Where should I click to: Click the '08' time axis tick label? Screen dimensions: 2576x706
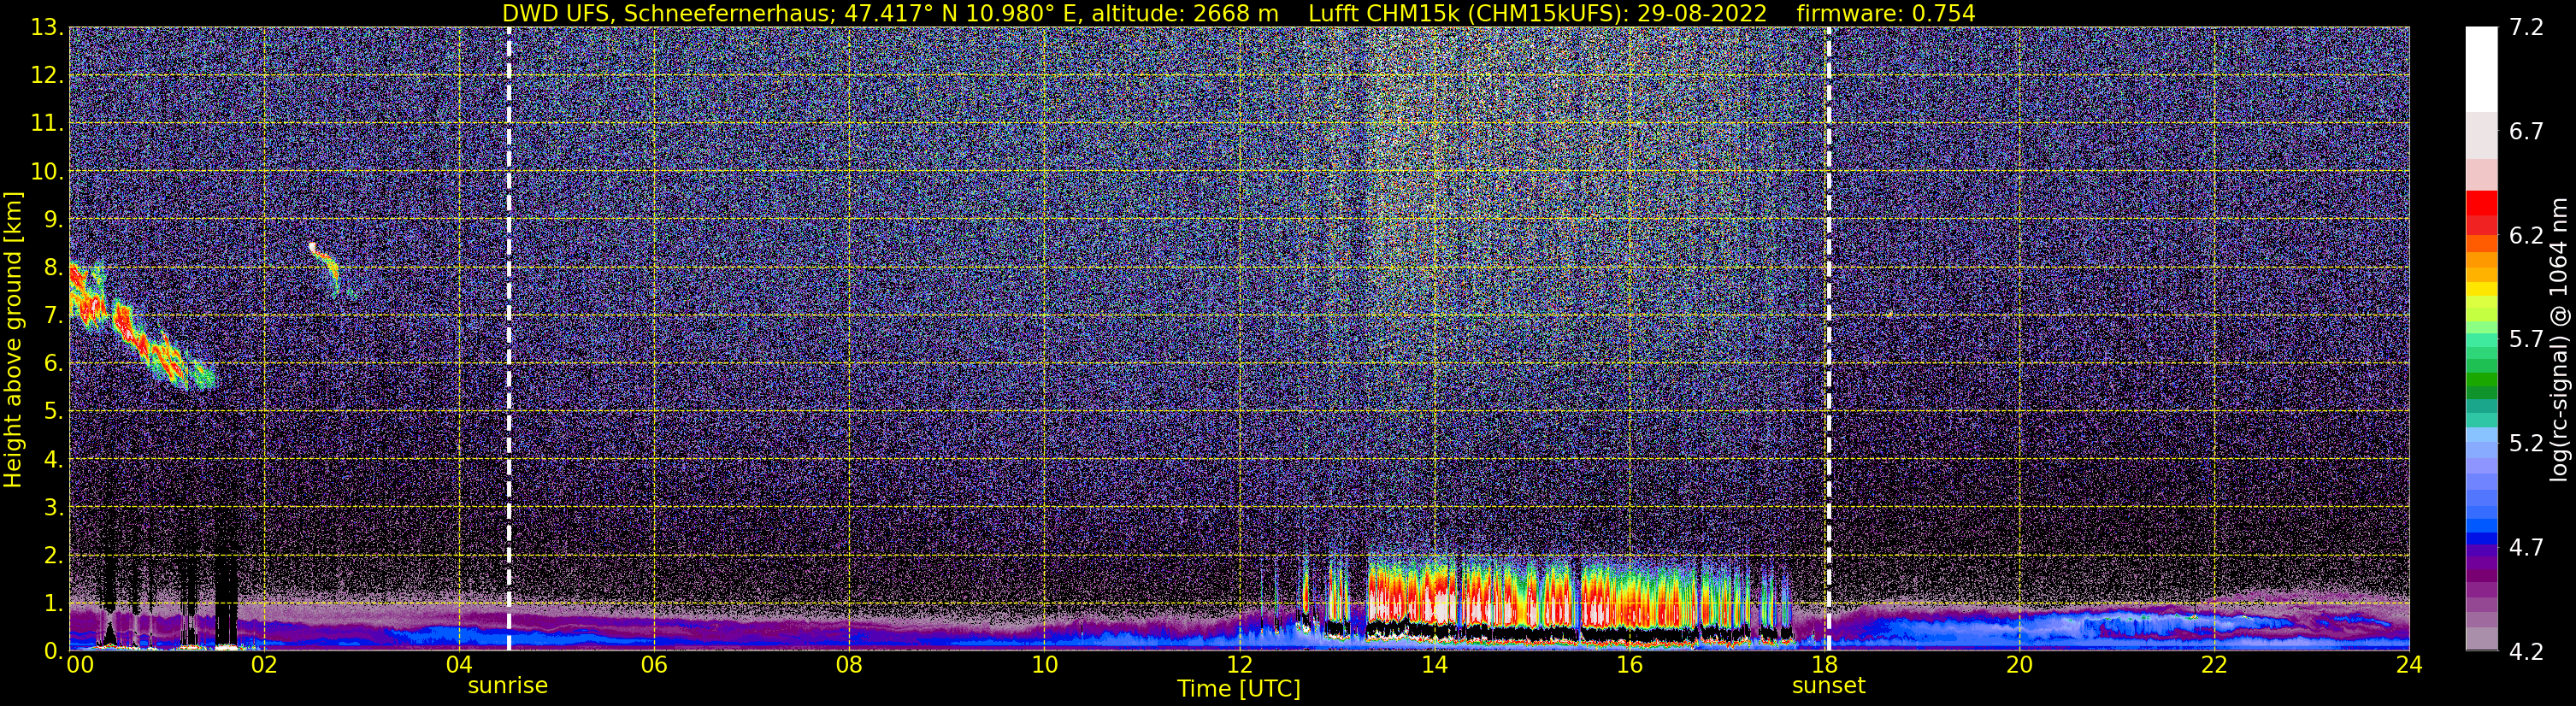point(849,665)
